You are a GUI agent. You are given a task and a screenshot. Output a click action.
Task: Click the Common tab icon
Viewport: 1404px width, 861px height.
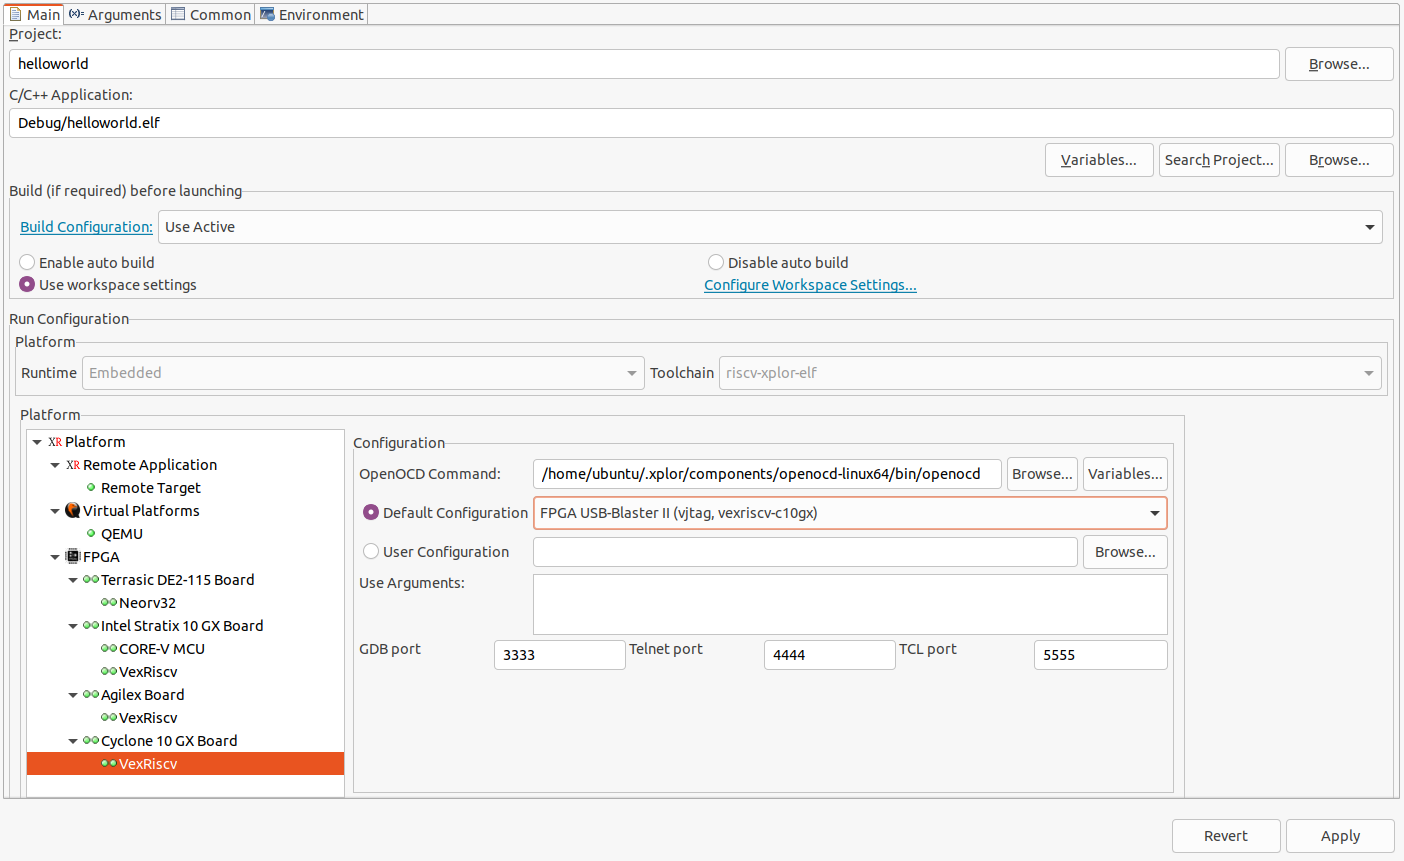178,14
